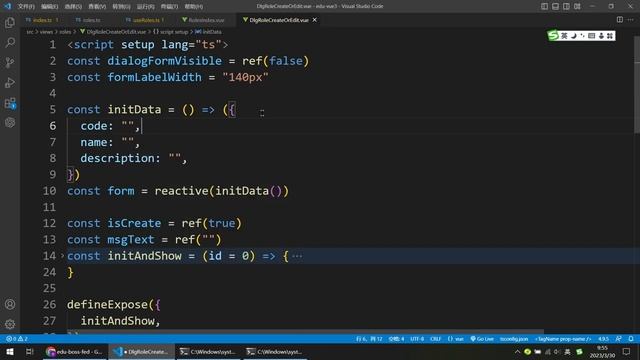
Task: Open the 编辑(E) menu
Action: [x=49, y=7]
